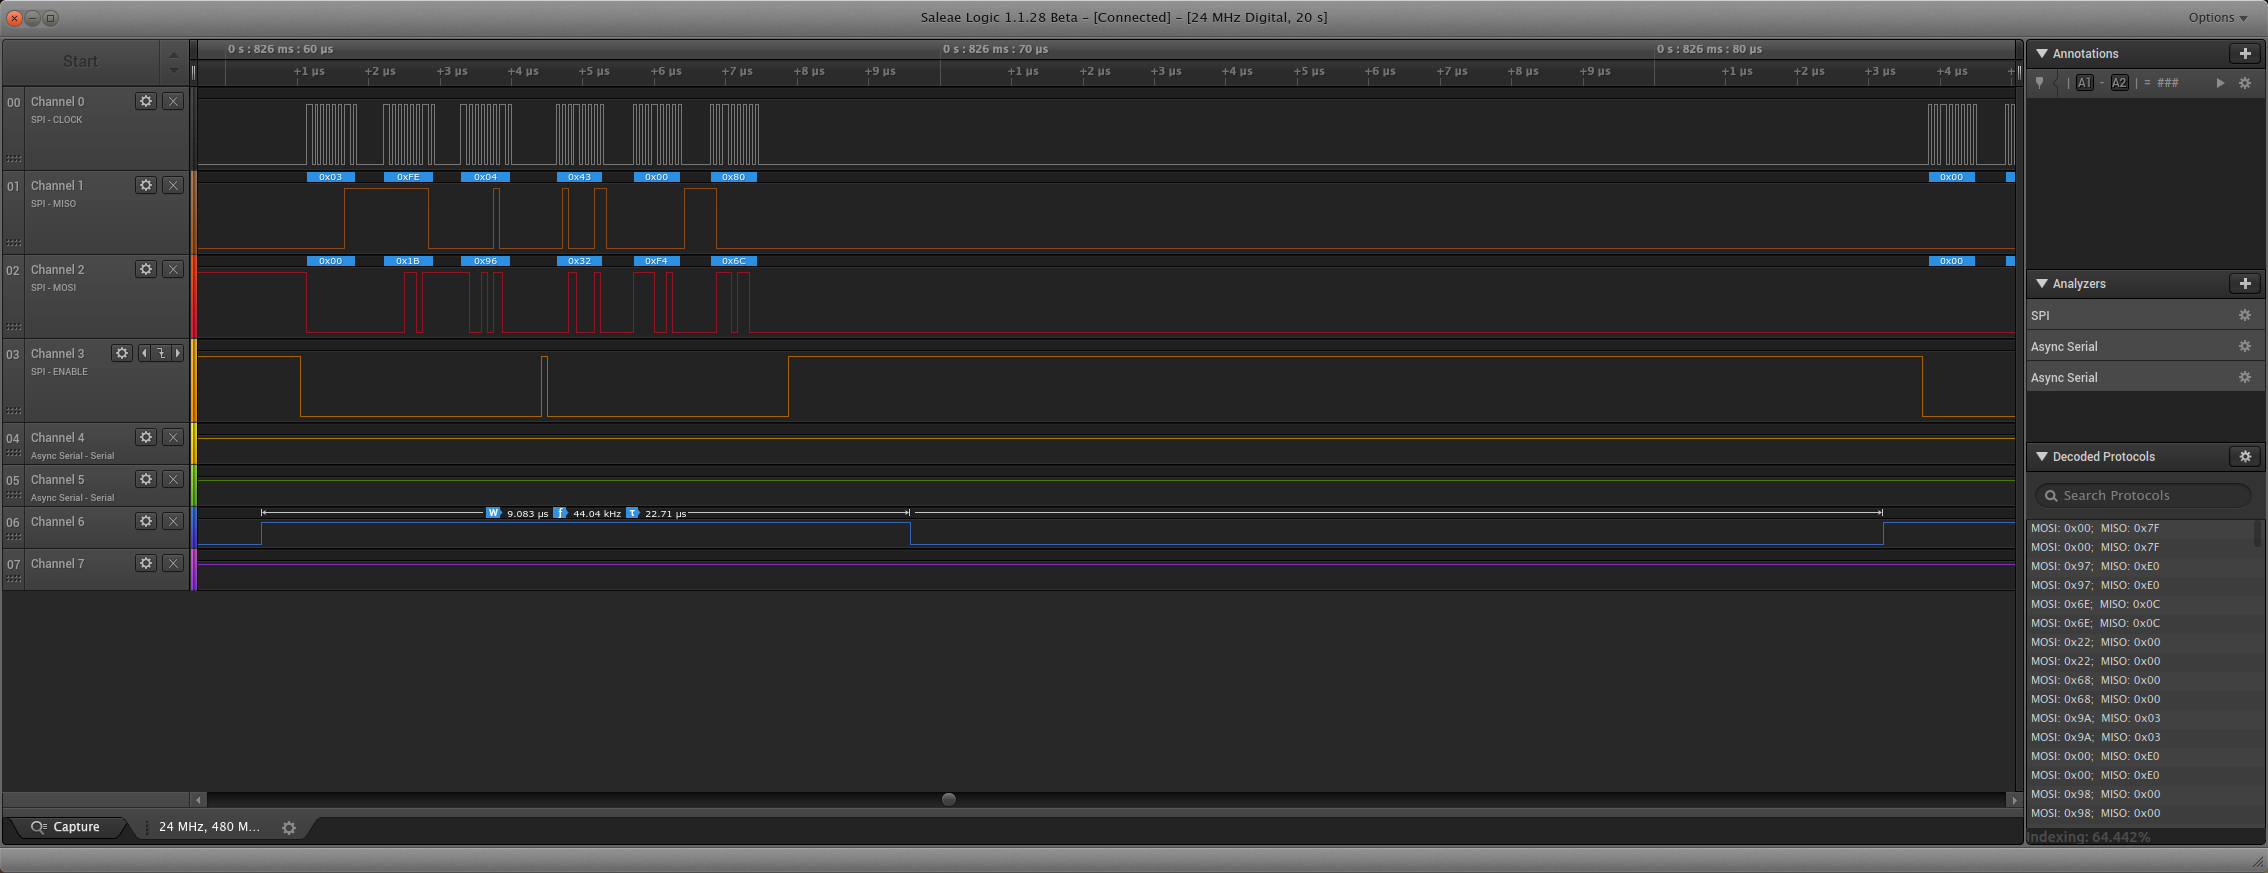Select timing marker A1 in annotations
Screen dimensions: 2268x873
coord(2084,83)
